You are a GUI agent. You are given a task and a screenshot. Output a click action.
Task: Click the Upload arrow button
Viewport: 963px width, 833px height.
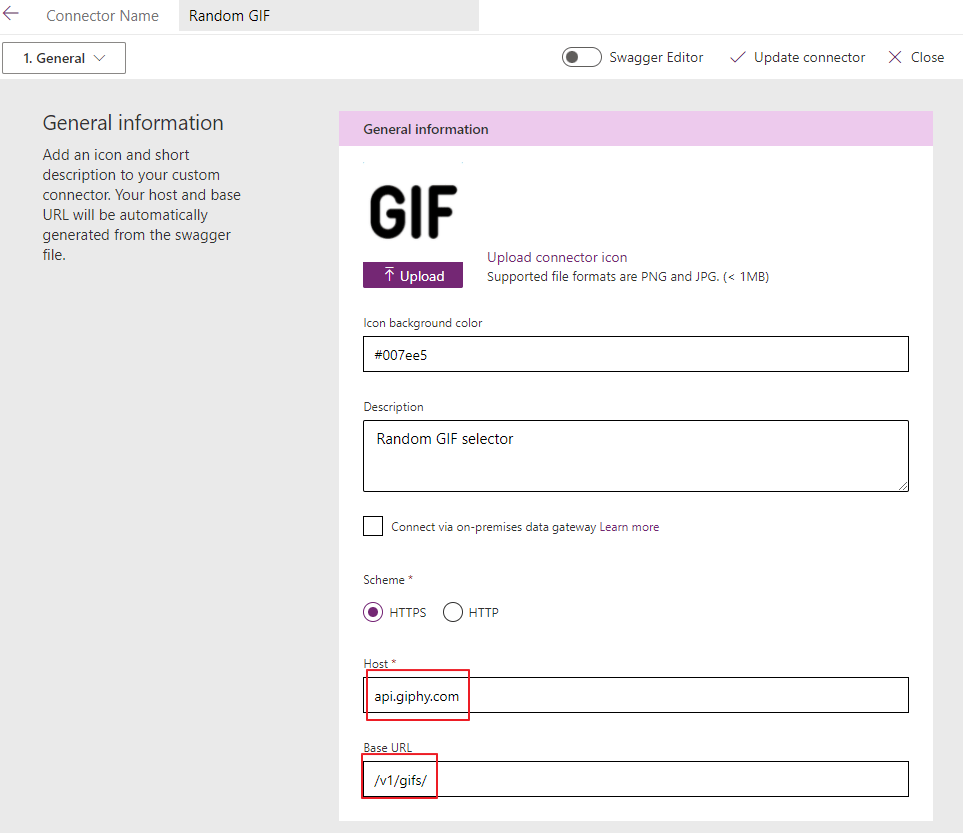[412, 276]
